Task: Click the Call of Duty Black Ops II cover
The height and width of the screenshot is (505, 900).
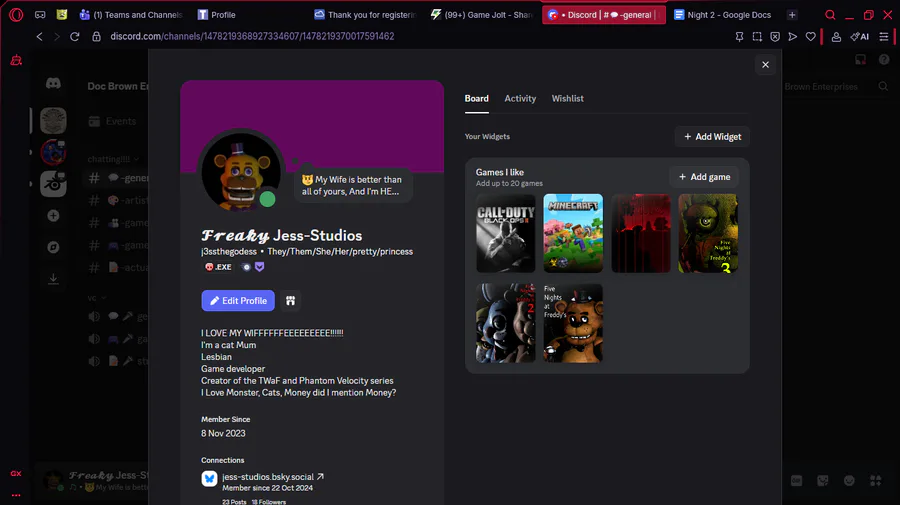Action: (x=506, y=233)
